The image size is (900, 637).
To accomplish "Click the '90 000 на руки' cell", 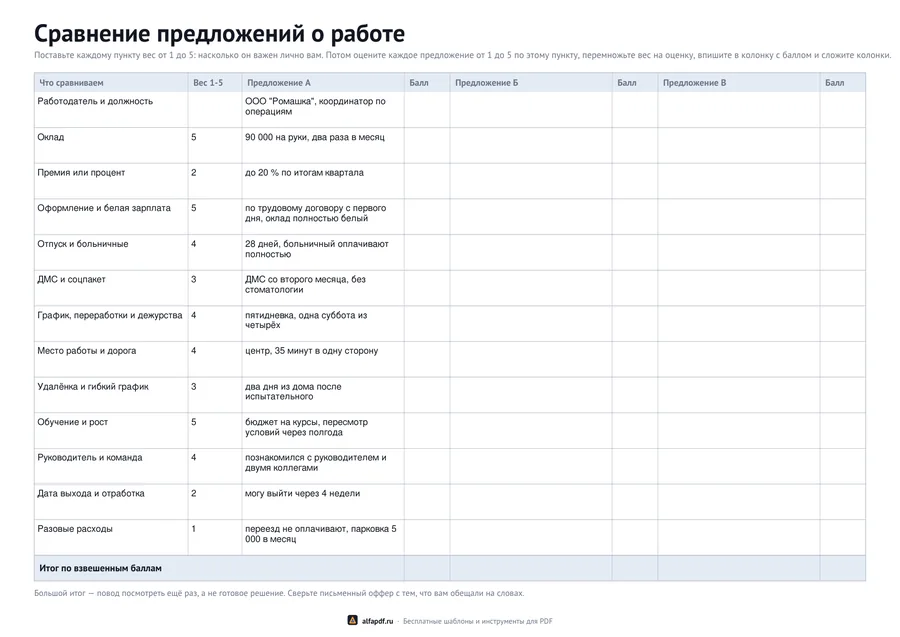I will [323, 145].
